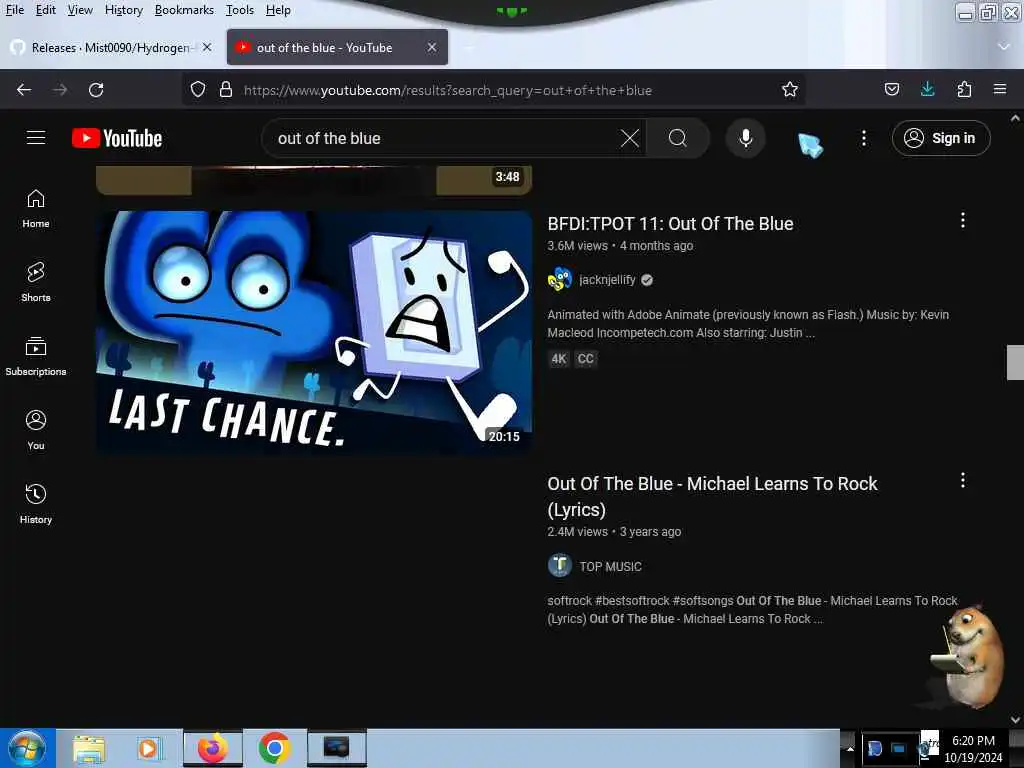Go back with browser back arrow
The height and width of the screenshot is (768, 1024).
24,90
